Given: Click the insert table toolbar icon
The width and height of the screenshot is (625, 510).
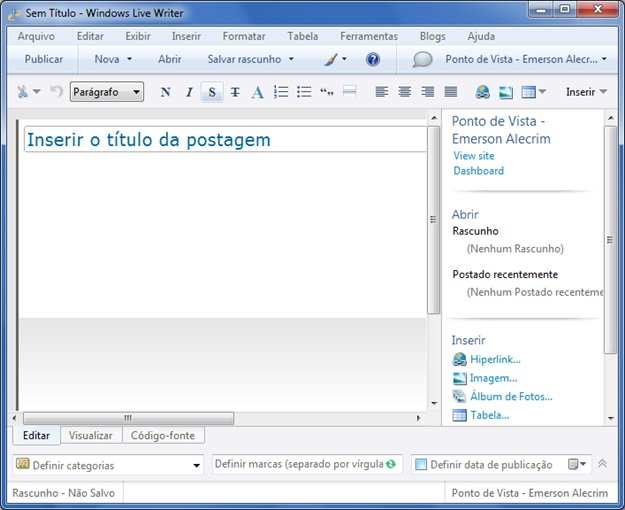Looking at the screenshot, I should click(x=529, y=92).
